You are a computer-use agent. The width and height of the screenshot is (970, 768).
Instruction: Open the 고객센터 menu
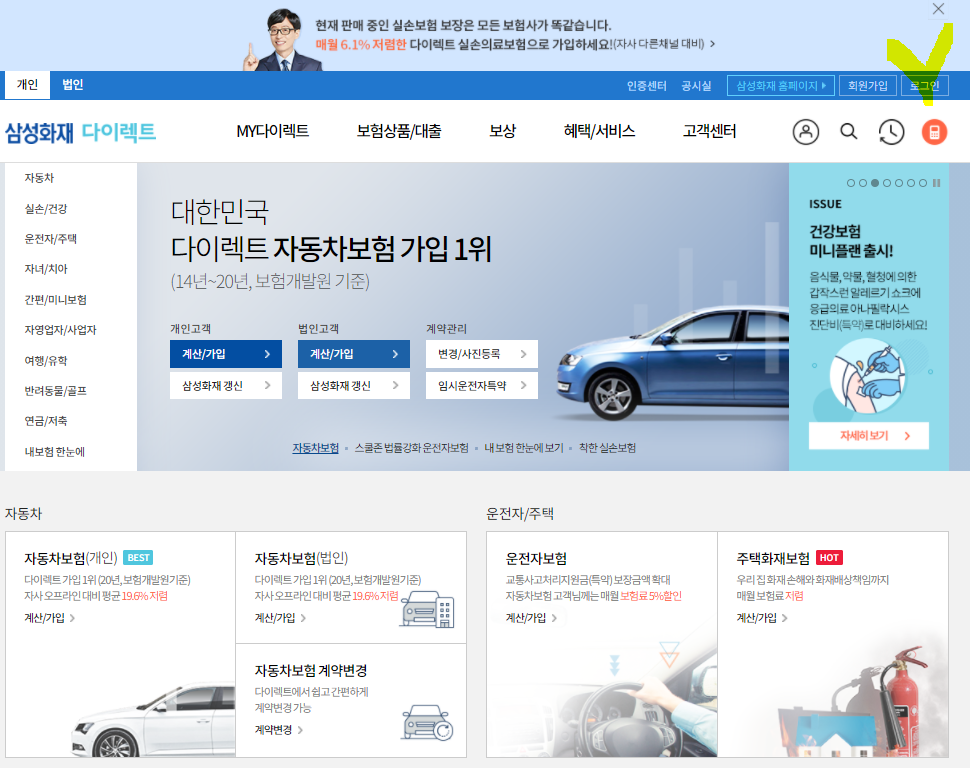tap(709, 131)
